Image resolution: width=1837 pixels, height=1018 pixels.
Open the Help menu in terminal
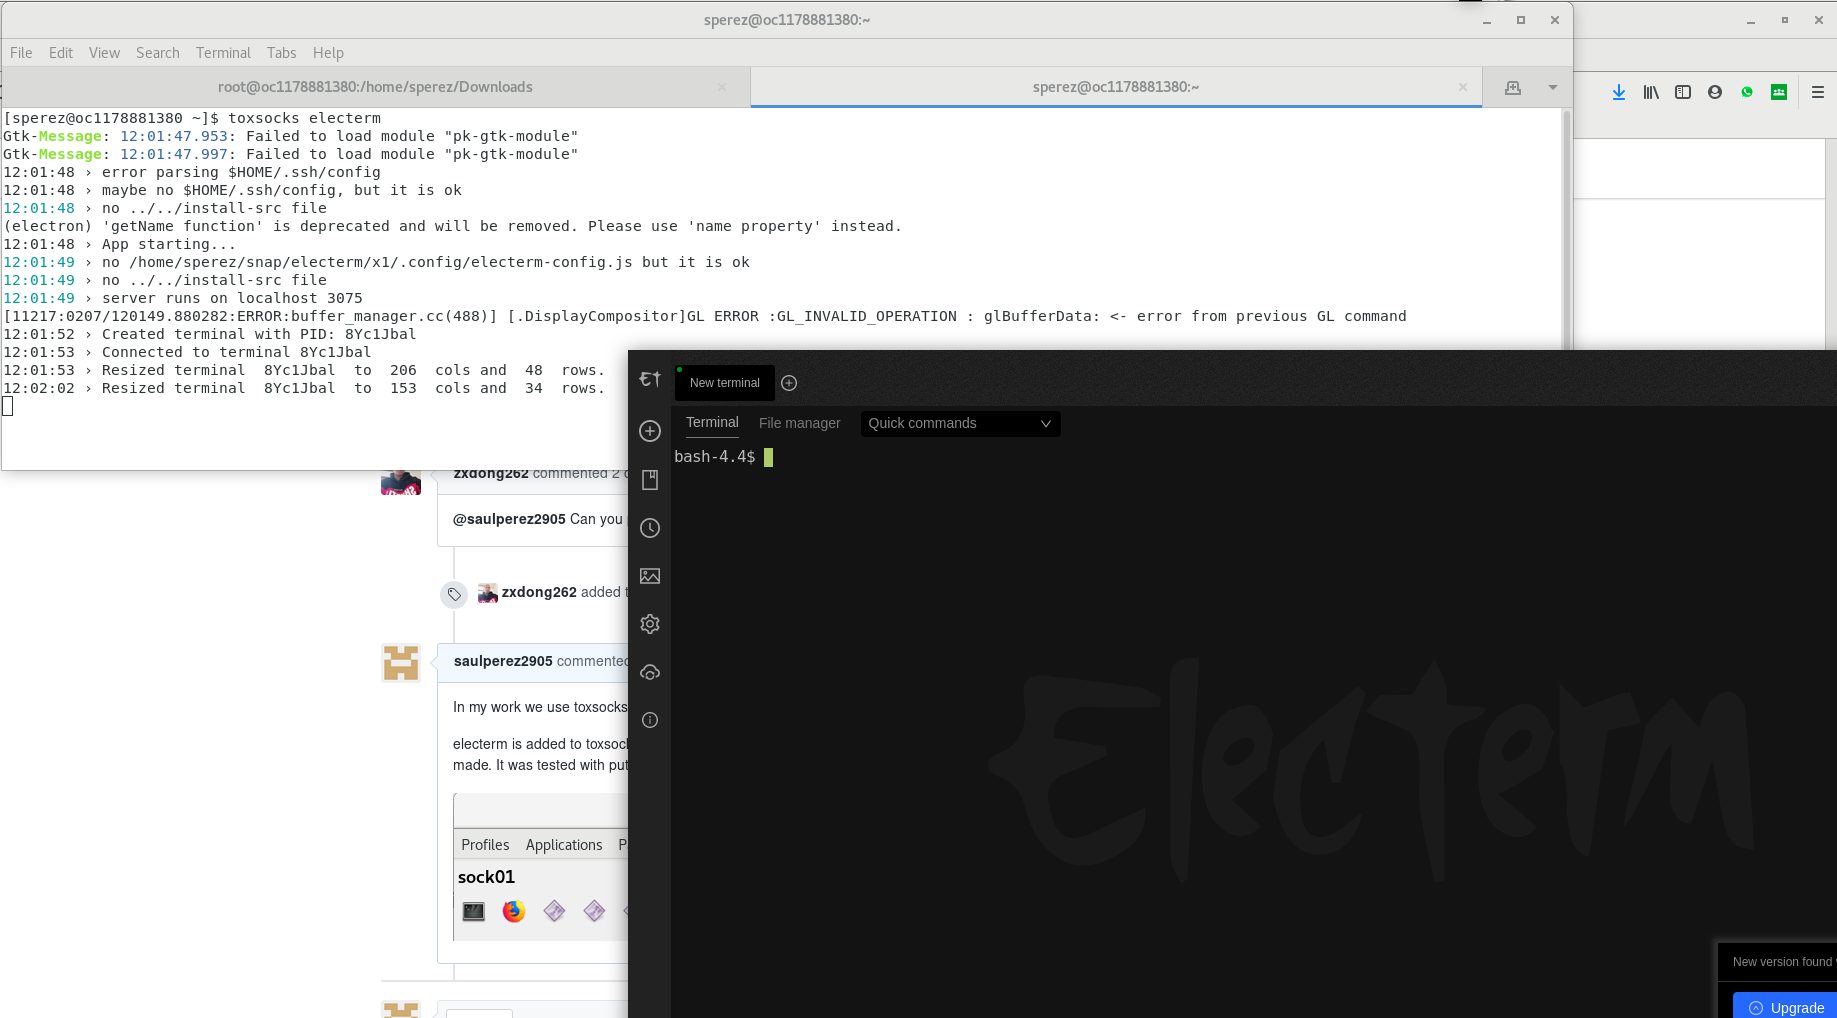pos(328,53)
